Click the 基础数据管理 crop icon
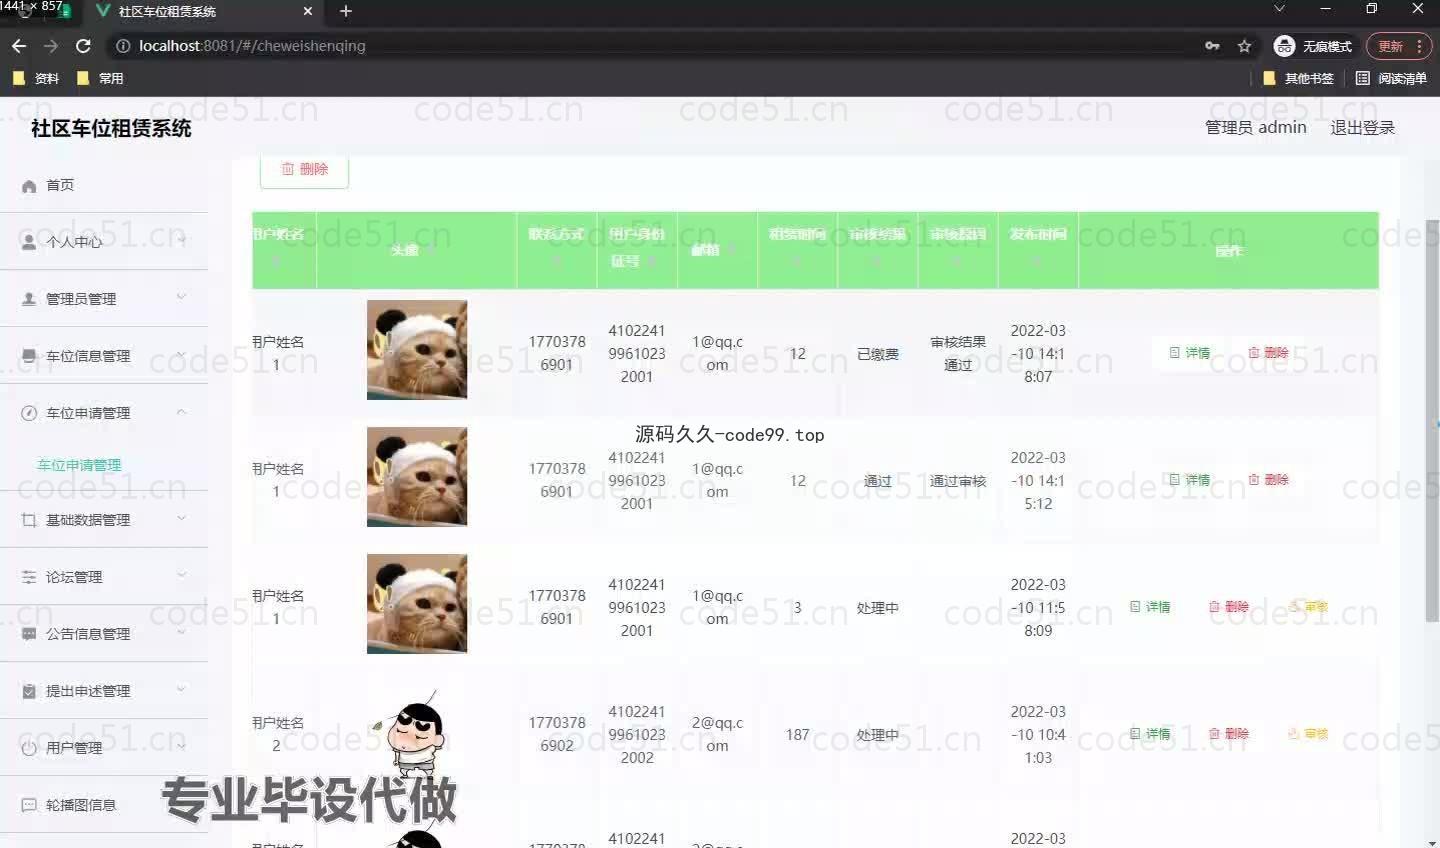This screenshot has height=848, width=1440. (x=29, y=520)
